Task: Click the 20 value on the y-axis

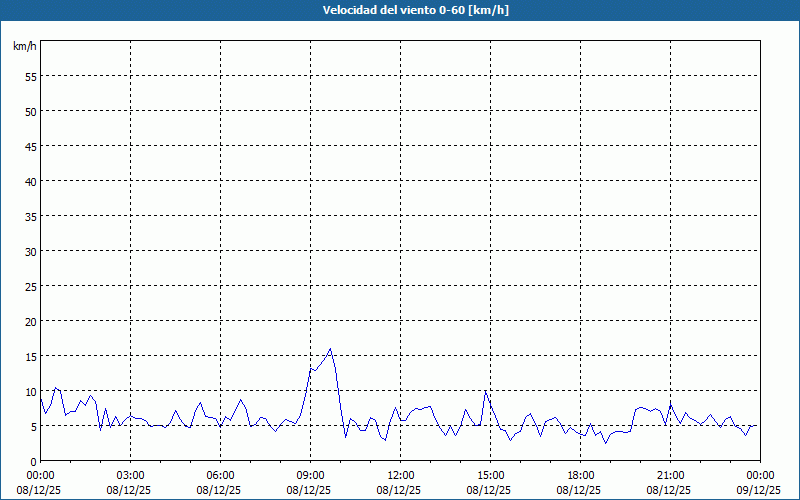Action: click(x=31, y=321)
